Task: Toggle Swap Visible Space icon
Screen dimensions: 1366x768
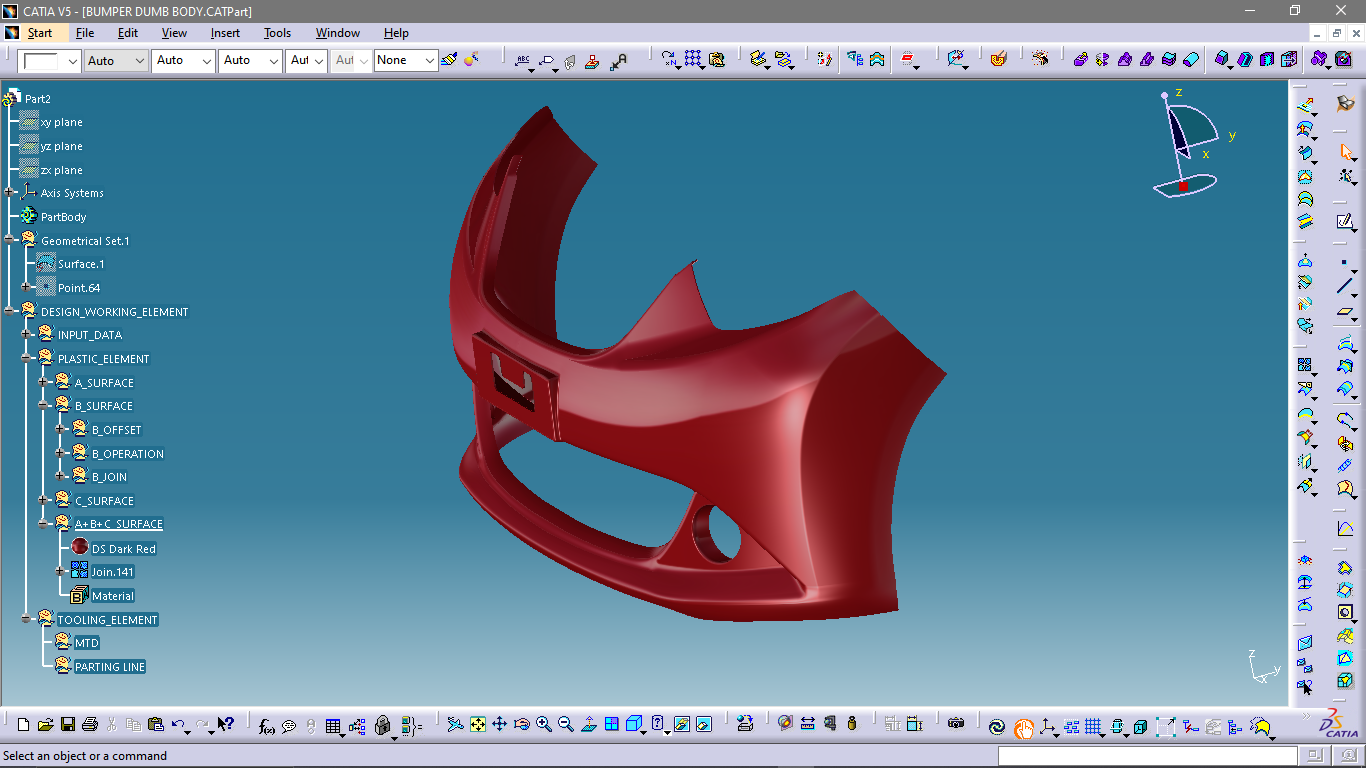Action: (x=704, y=724)
